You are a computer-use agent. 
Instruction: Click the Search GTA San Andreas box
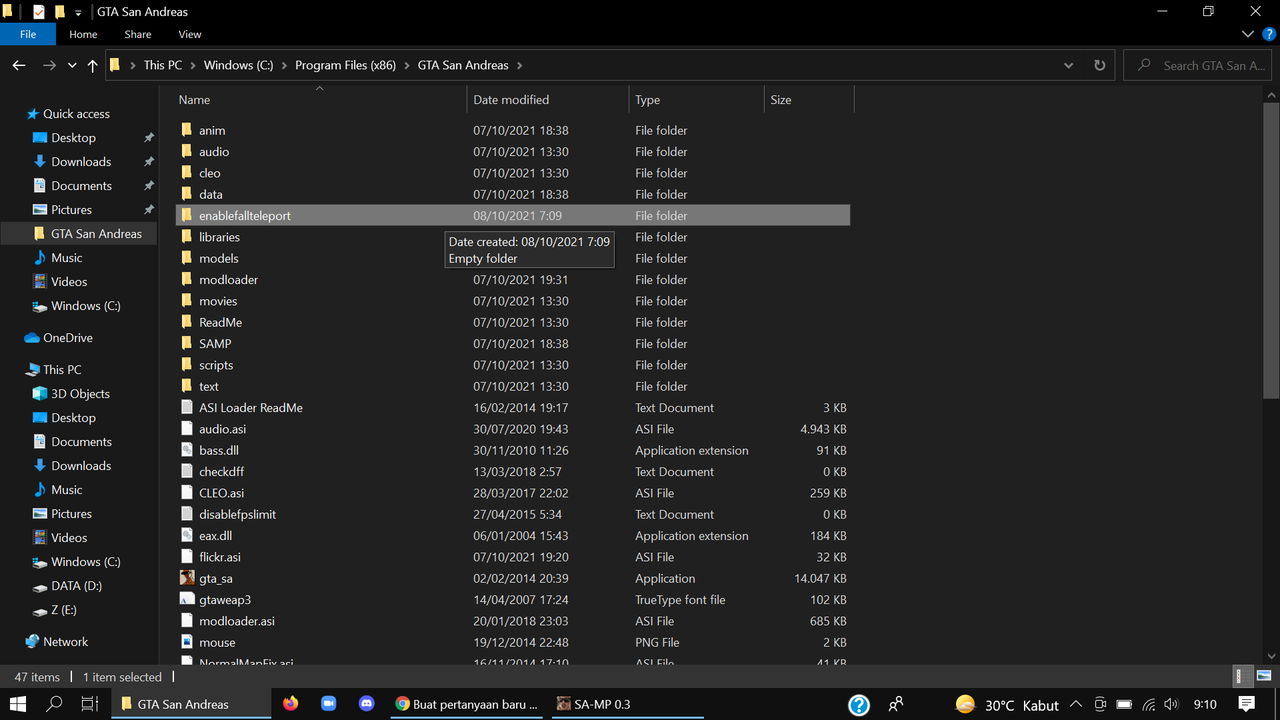coord(1198,65)
